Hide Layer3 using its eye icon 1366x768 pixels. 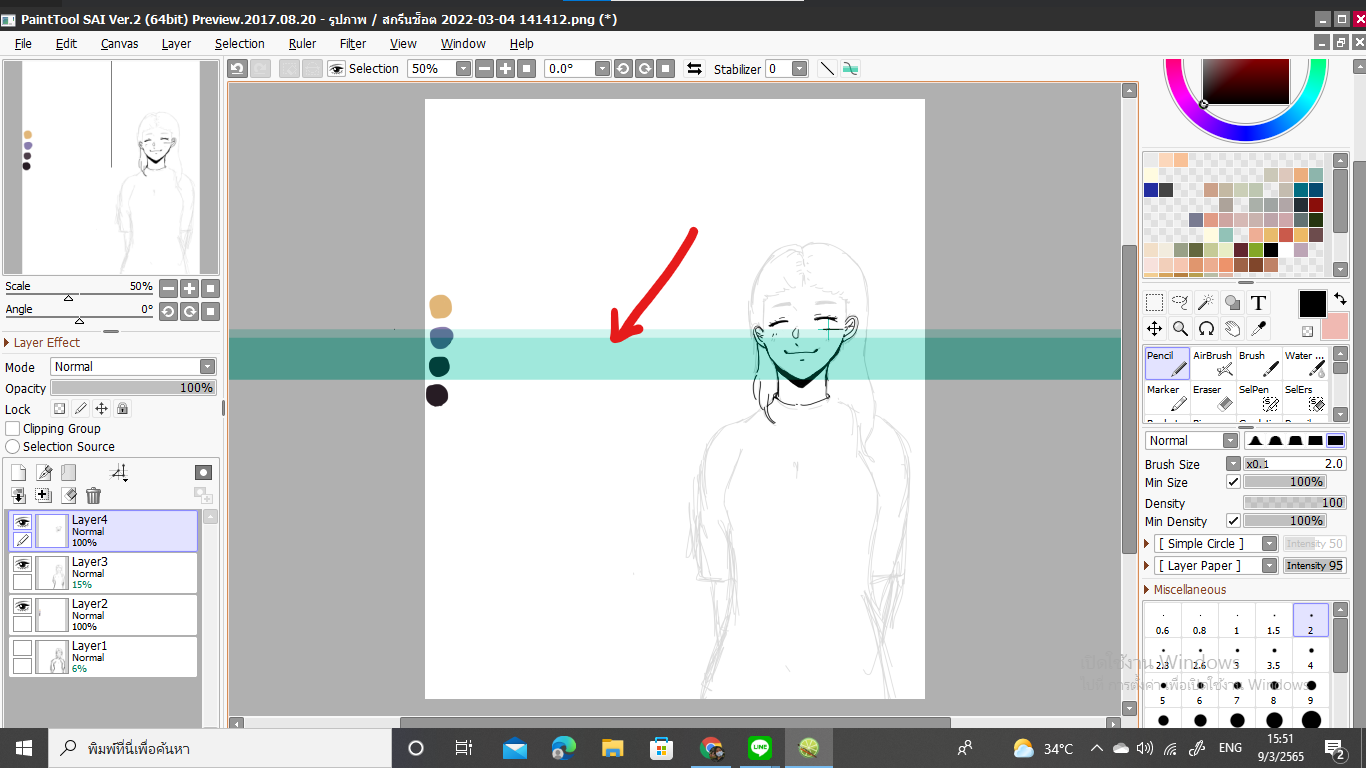pyautogui.click(x=22, y=564)
